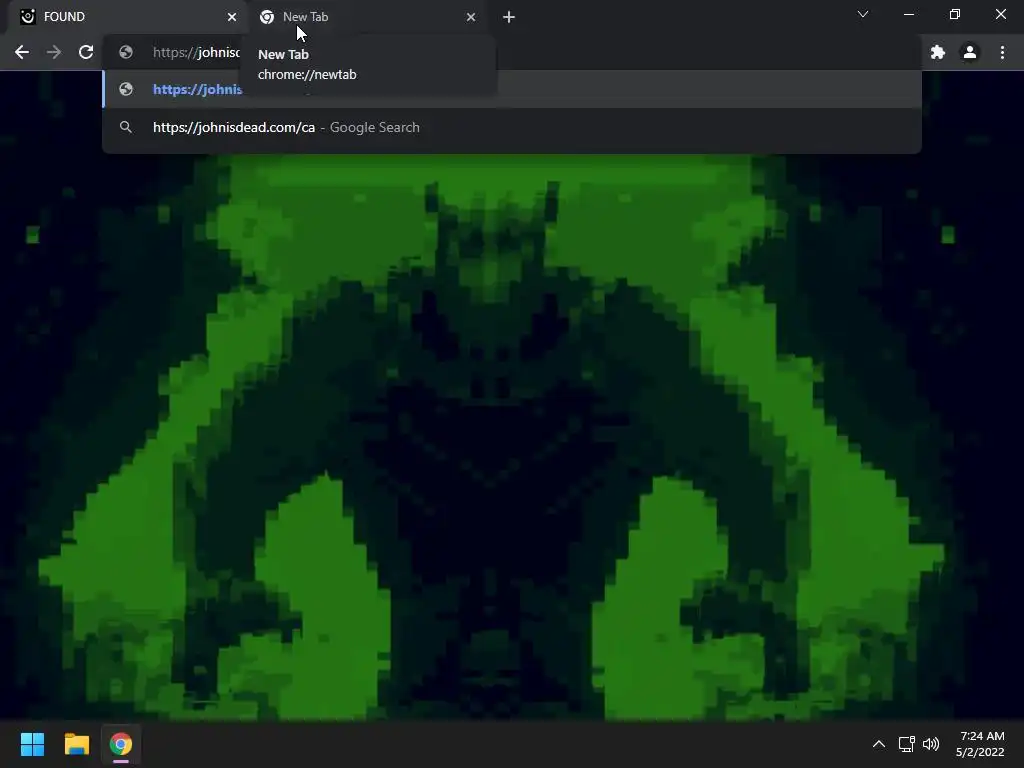This screenshot has width=1024, height=768.
Task: Close the FOUND tab
Action: (232, 17)
